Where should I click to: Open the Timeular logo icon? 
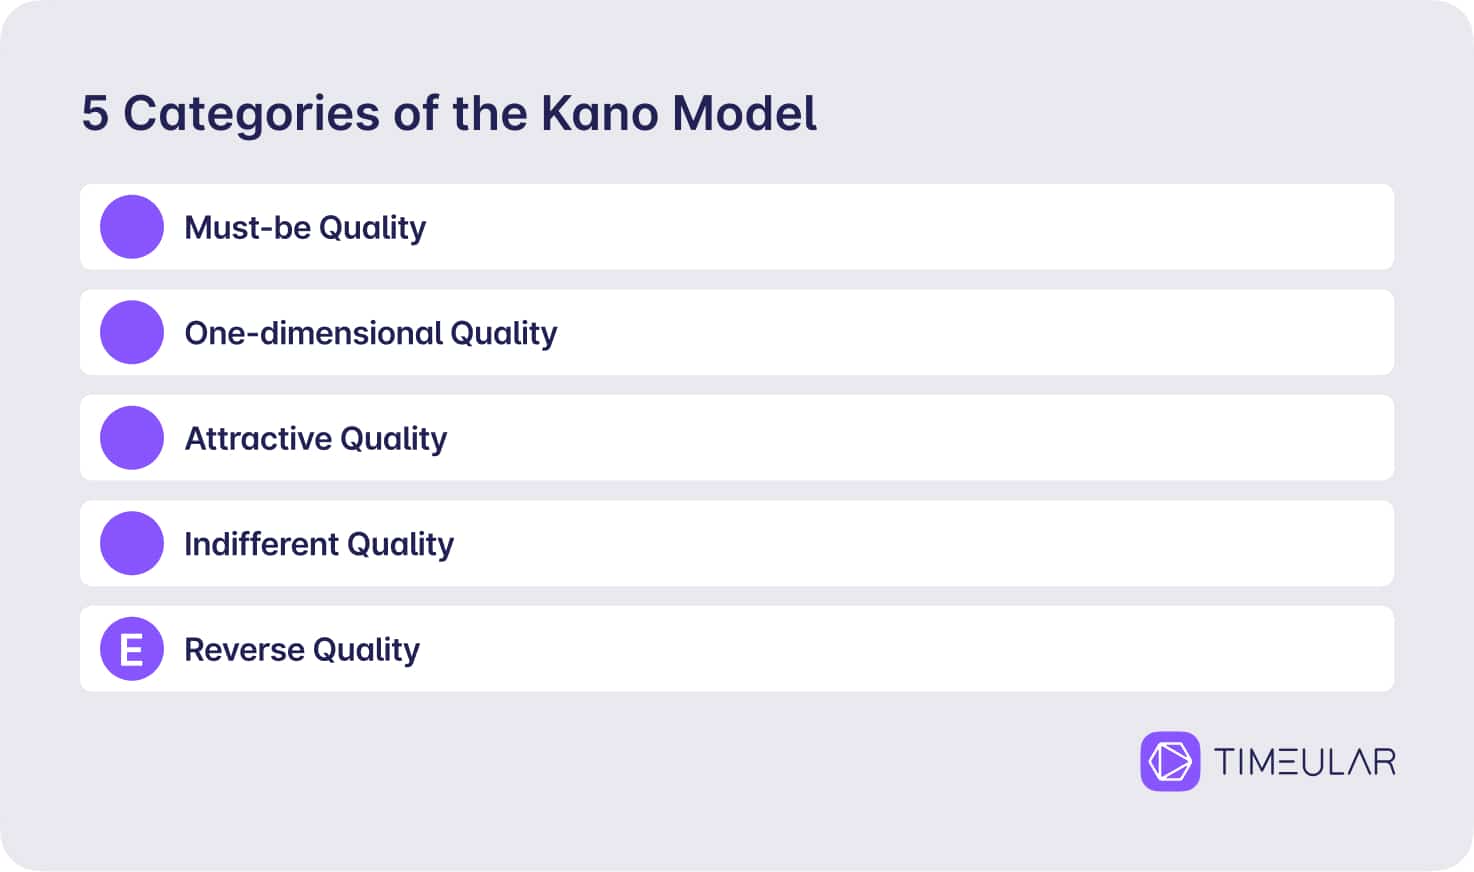[1170, 762]
